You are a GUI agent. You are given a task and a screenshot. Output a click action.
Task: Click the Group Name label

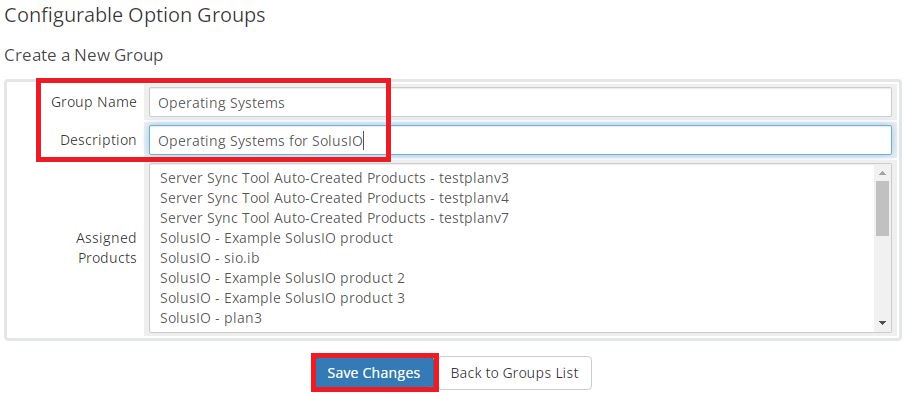click(94, 102)
